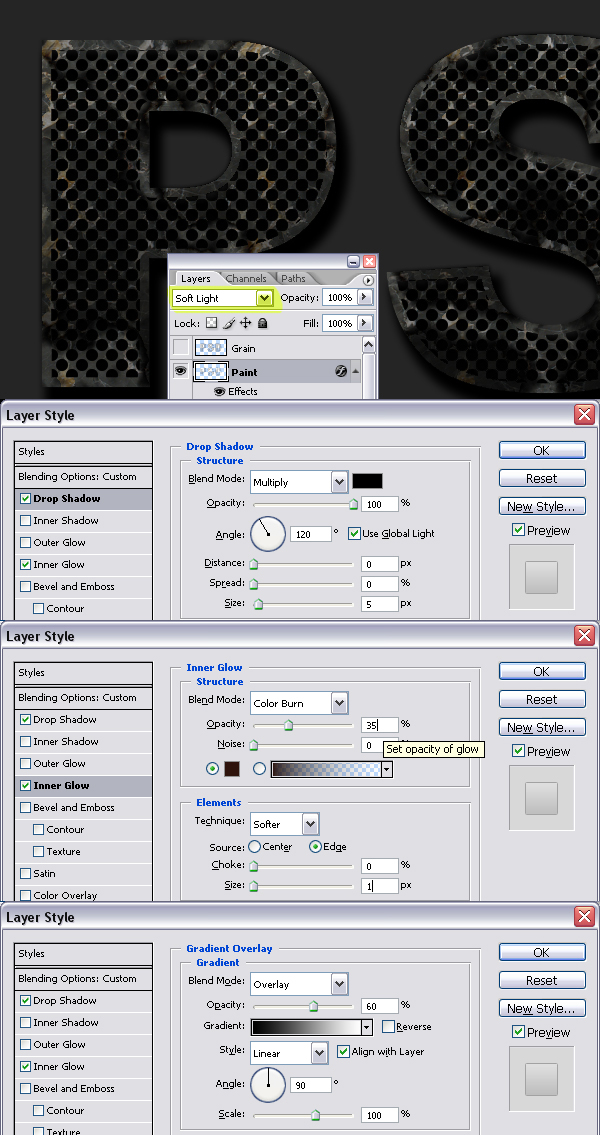Select Outer Glow entry in Gradient Overlay dialog
Image resolution: width=600 pixels, height=1135 pixels.
[83, 1045]
